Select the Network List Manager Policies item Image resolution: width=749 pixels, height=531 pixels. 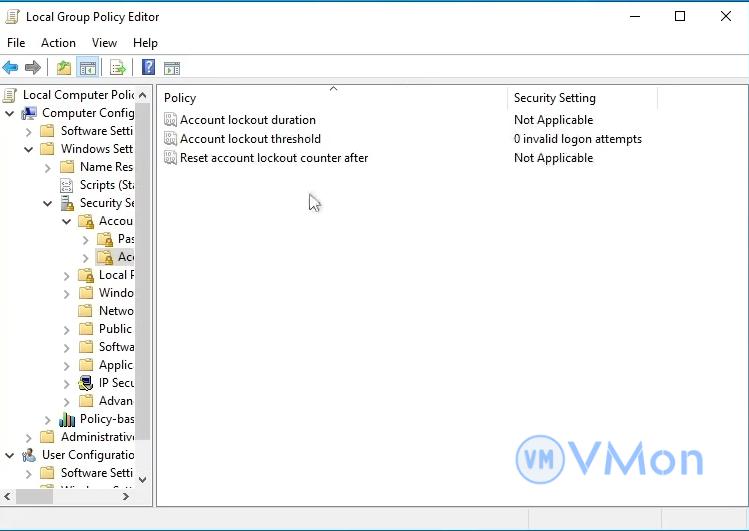tap(116, 311)
